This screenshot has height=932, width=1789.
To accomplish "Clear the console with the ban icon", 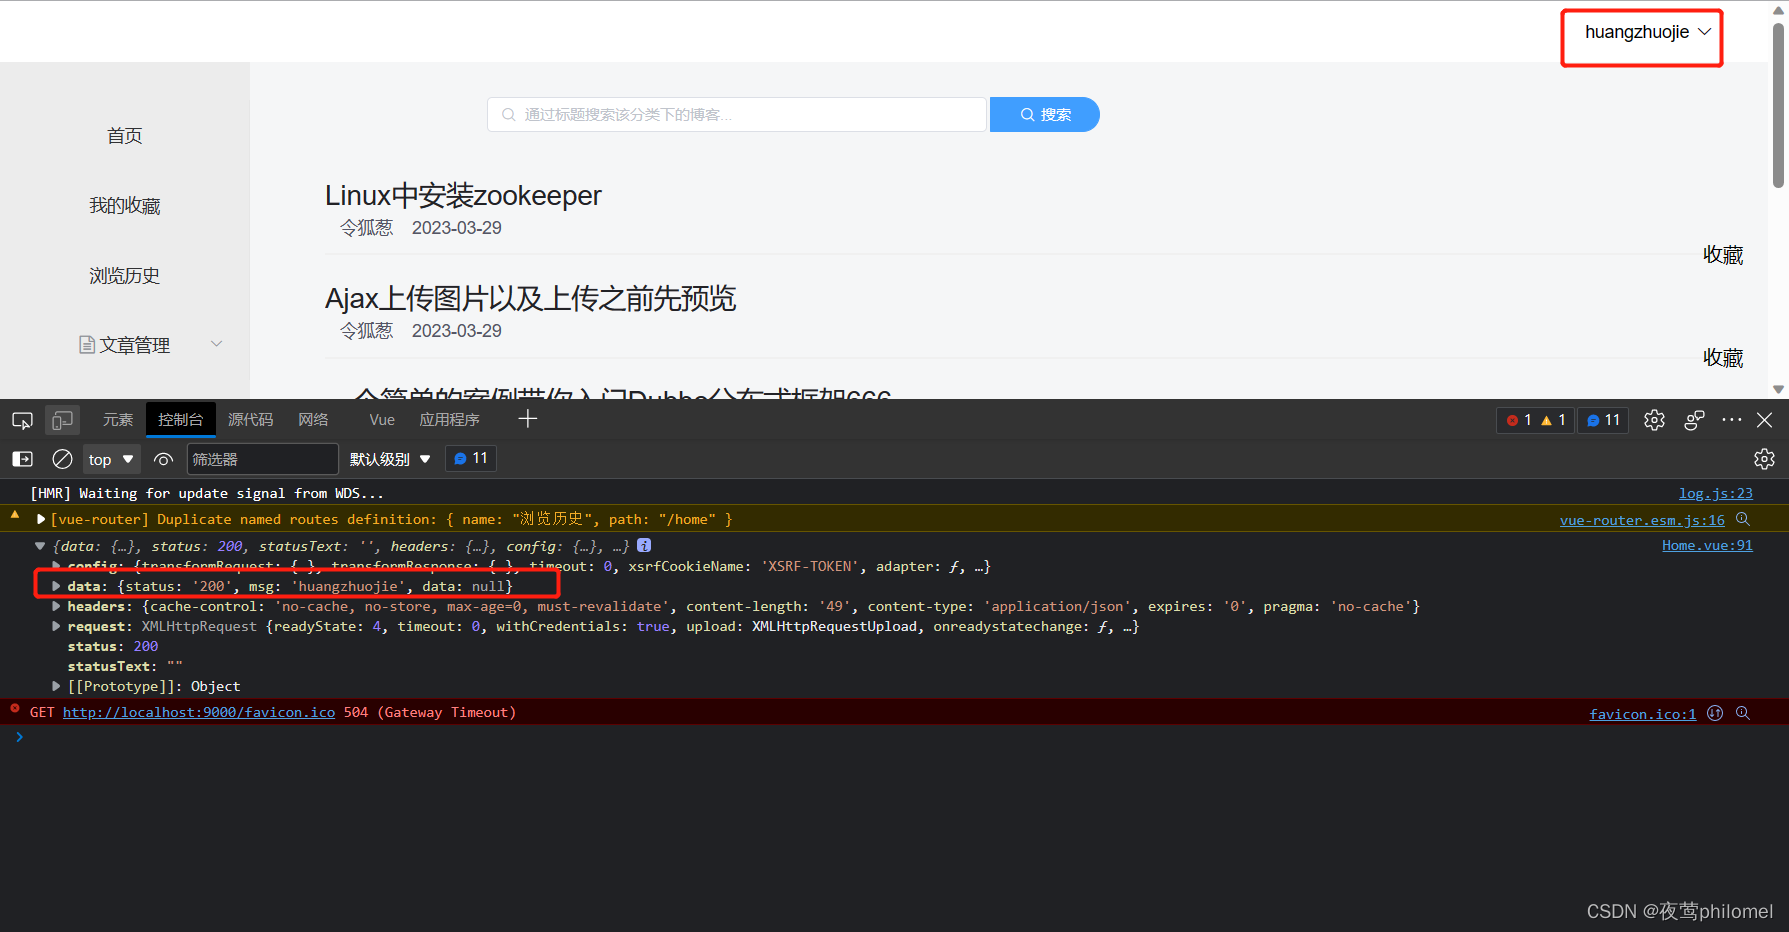I will coord(62,458).
